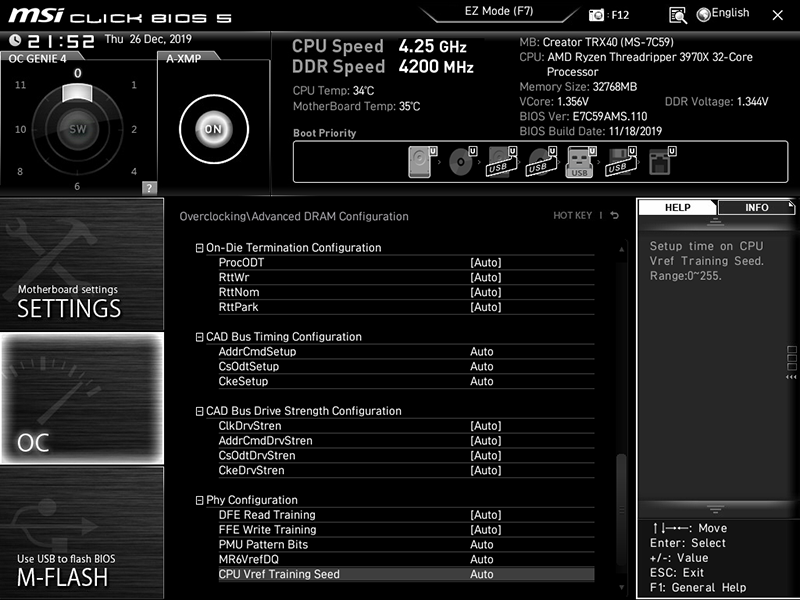Open ClkDrvStren [Auto] dropdown

pyautogui.click(x=486, y=426)
